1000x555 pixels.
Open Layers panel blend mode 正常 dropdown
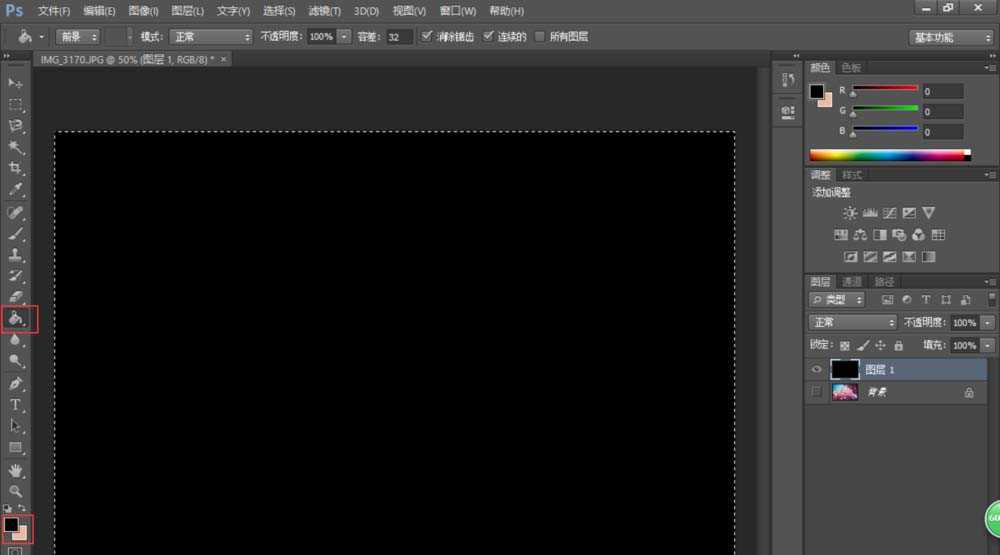click(x=853, y=322)
